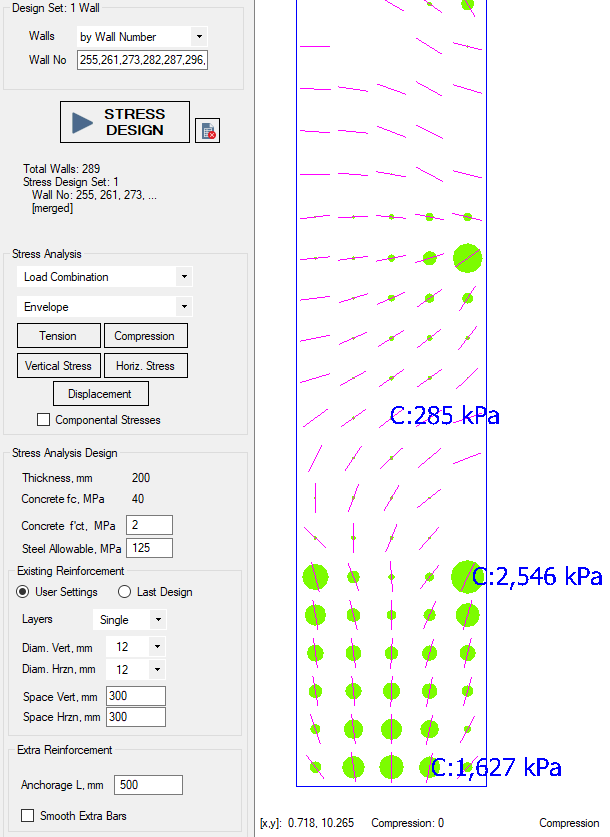Display Horiz. Stress results

[145, 366]
